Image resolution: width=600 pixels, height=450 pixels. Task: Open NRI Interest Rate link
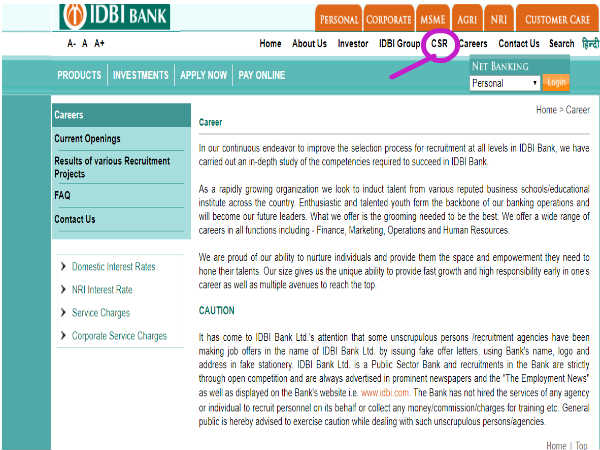102,290
